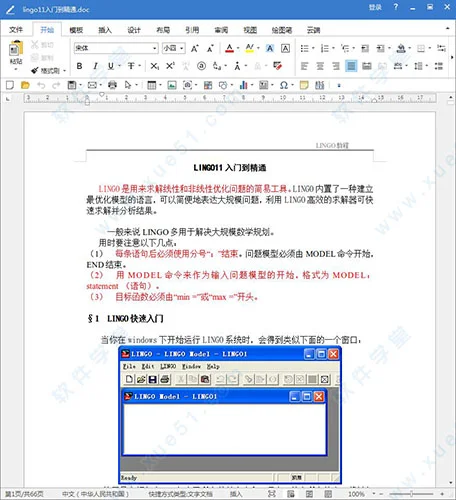456x500 pixels.
Task: Switch to the 审阅 tab
Action: pos(221,30)
